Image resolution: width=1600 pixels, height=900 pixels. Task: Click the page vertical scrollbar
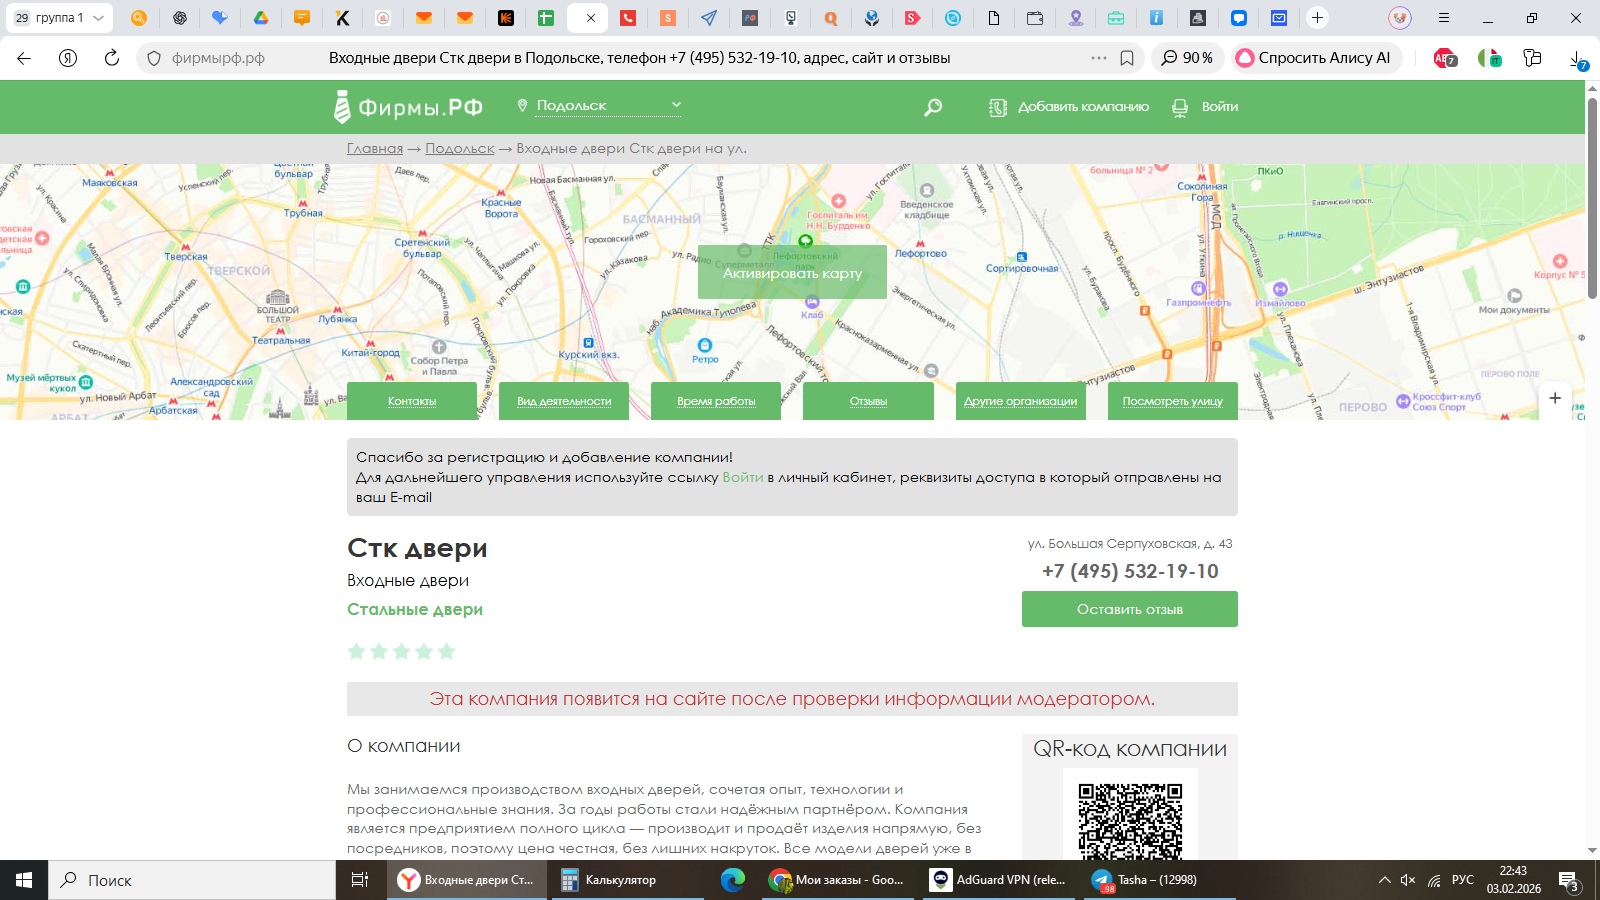1592,198
